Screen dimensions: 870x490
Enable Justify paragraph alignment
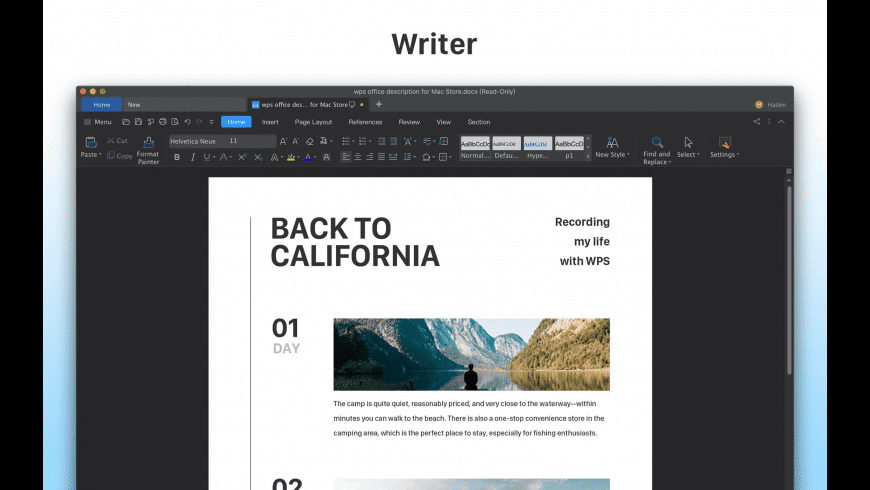[381, 157]
